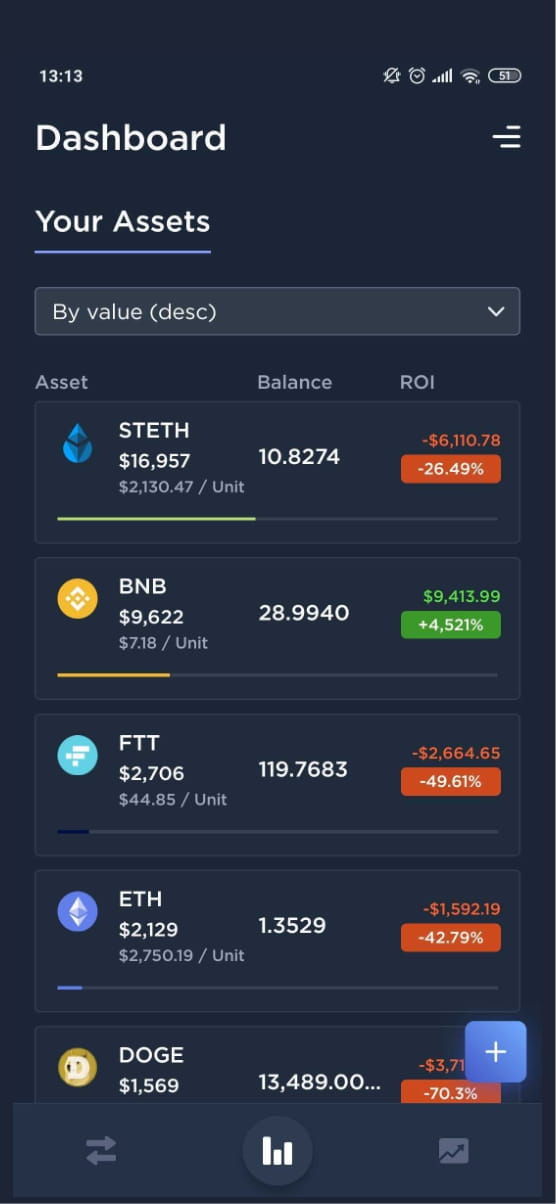Select the Your Assets tab heading
The height and width of the screenshot is (1204, 556).
(123, 221)
